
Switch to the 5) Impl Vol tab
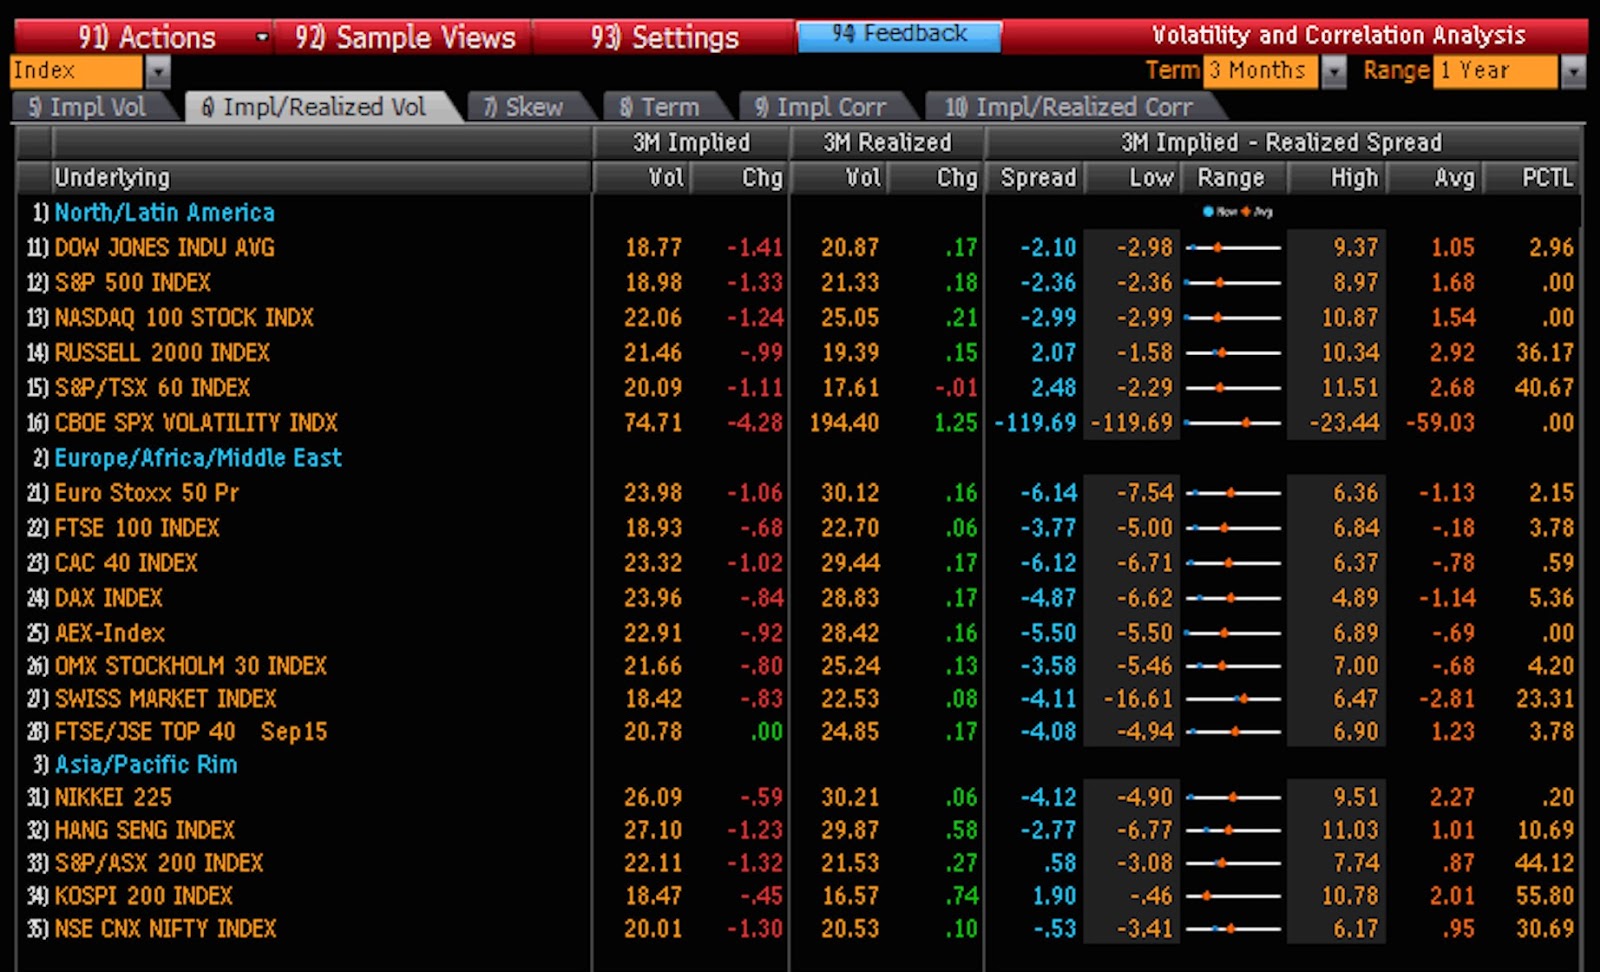[90, 107]
